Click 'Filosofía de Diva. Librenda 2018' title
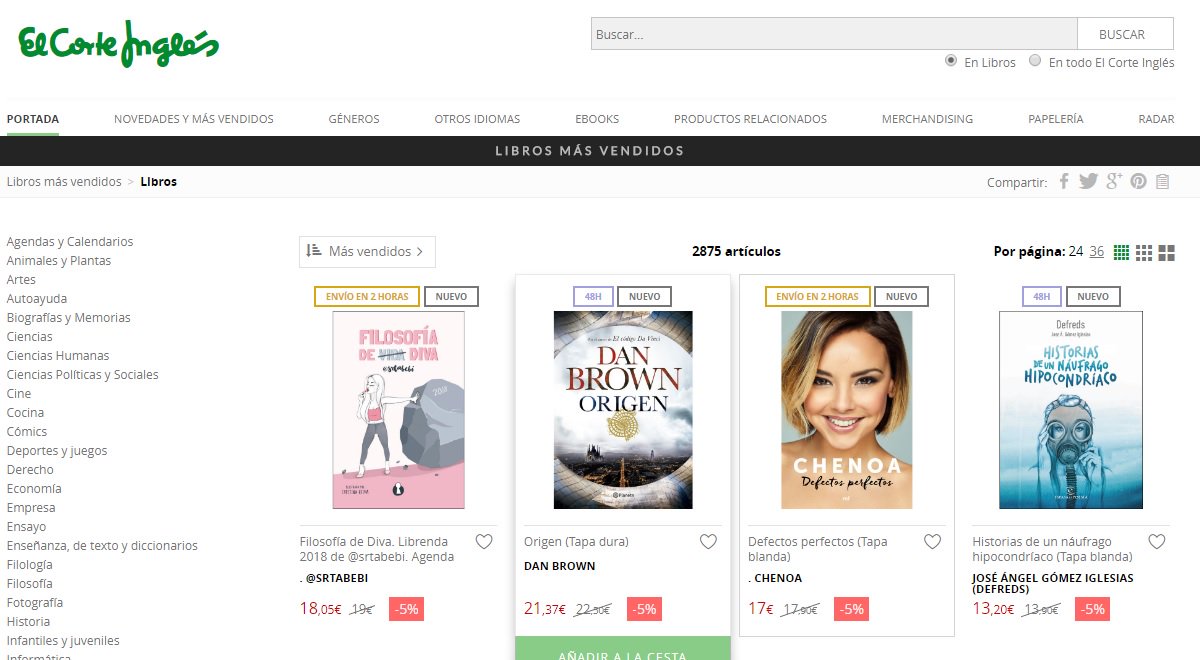The width and height of the screenshot is (1200, 660). tap(377, 549)
